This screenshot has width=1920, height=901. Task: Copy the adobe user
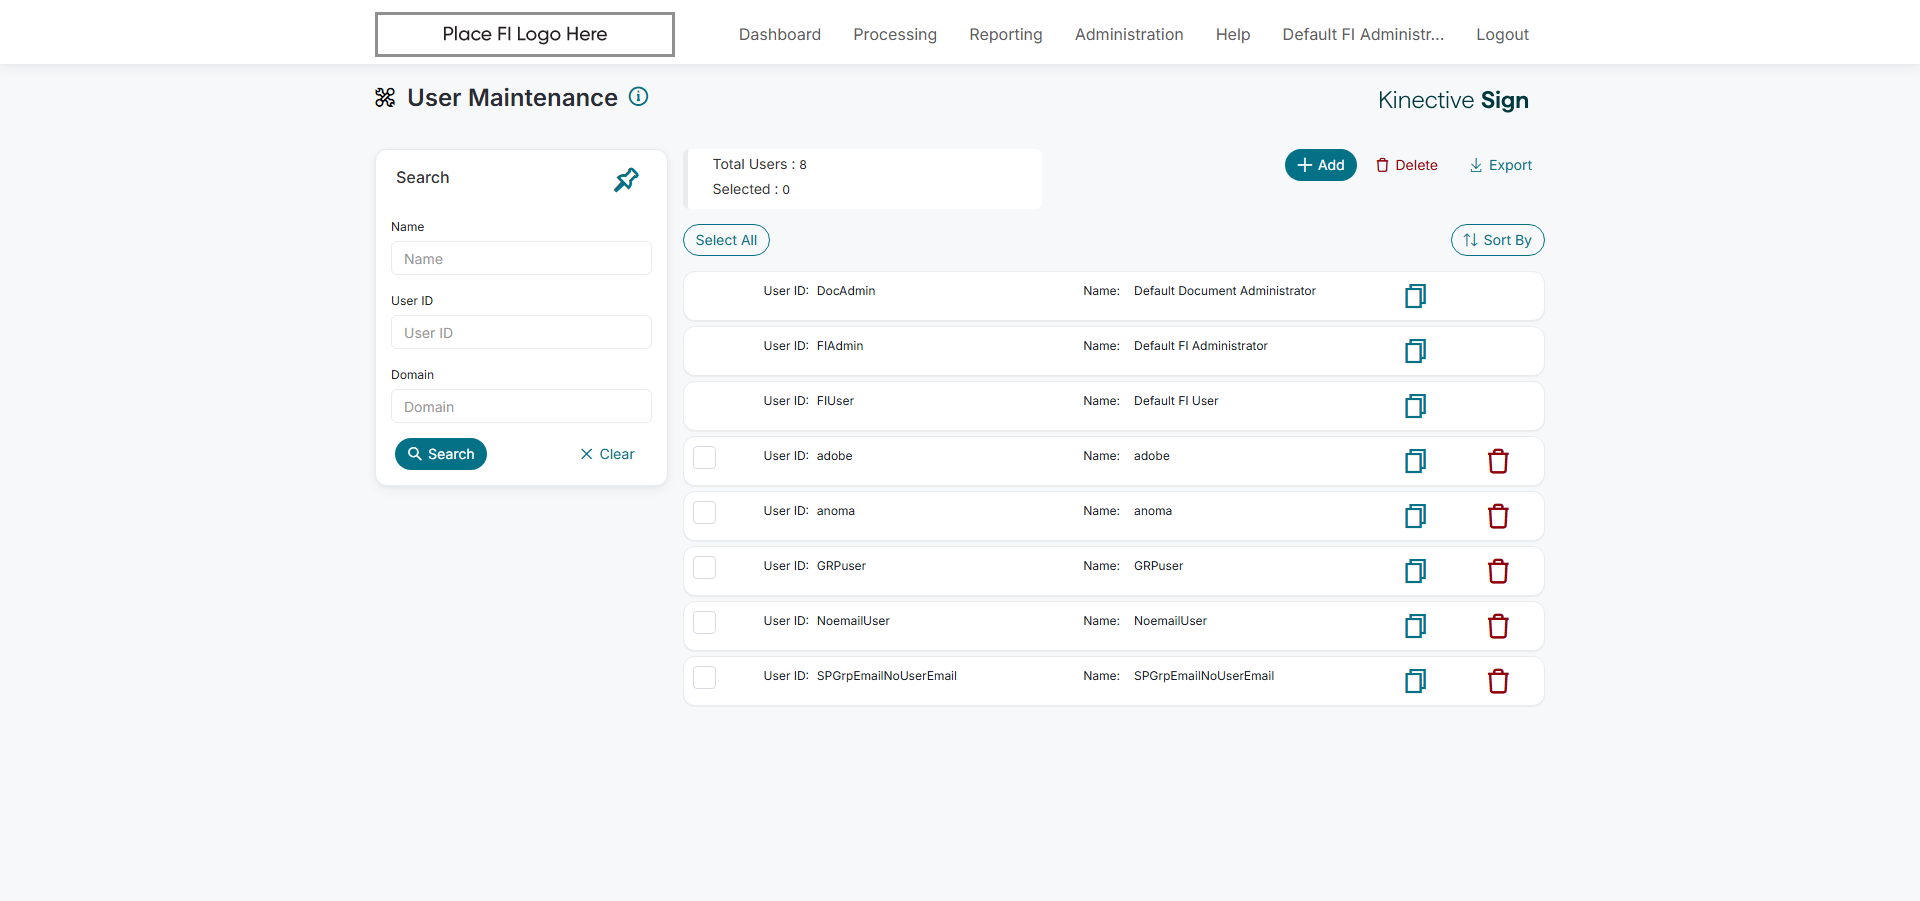tap(1415, 461)
